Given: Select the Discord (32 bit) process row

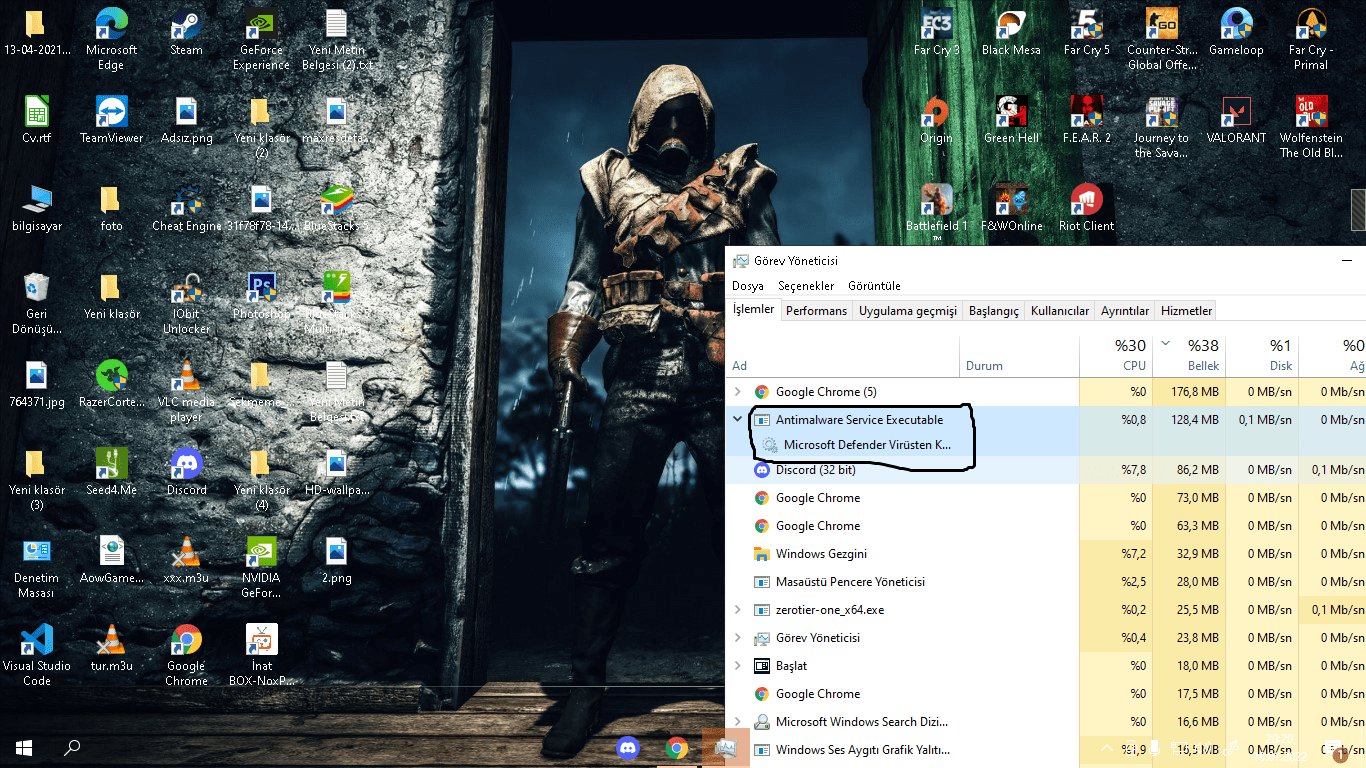Looking at the screenshot, I should [1046, 470].
